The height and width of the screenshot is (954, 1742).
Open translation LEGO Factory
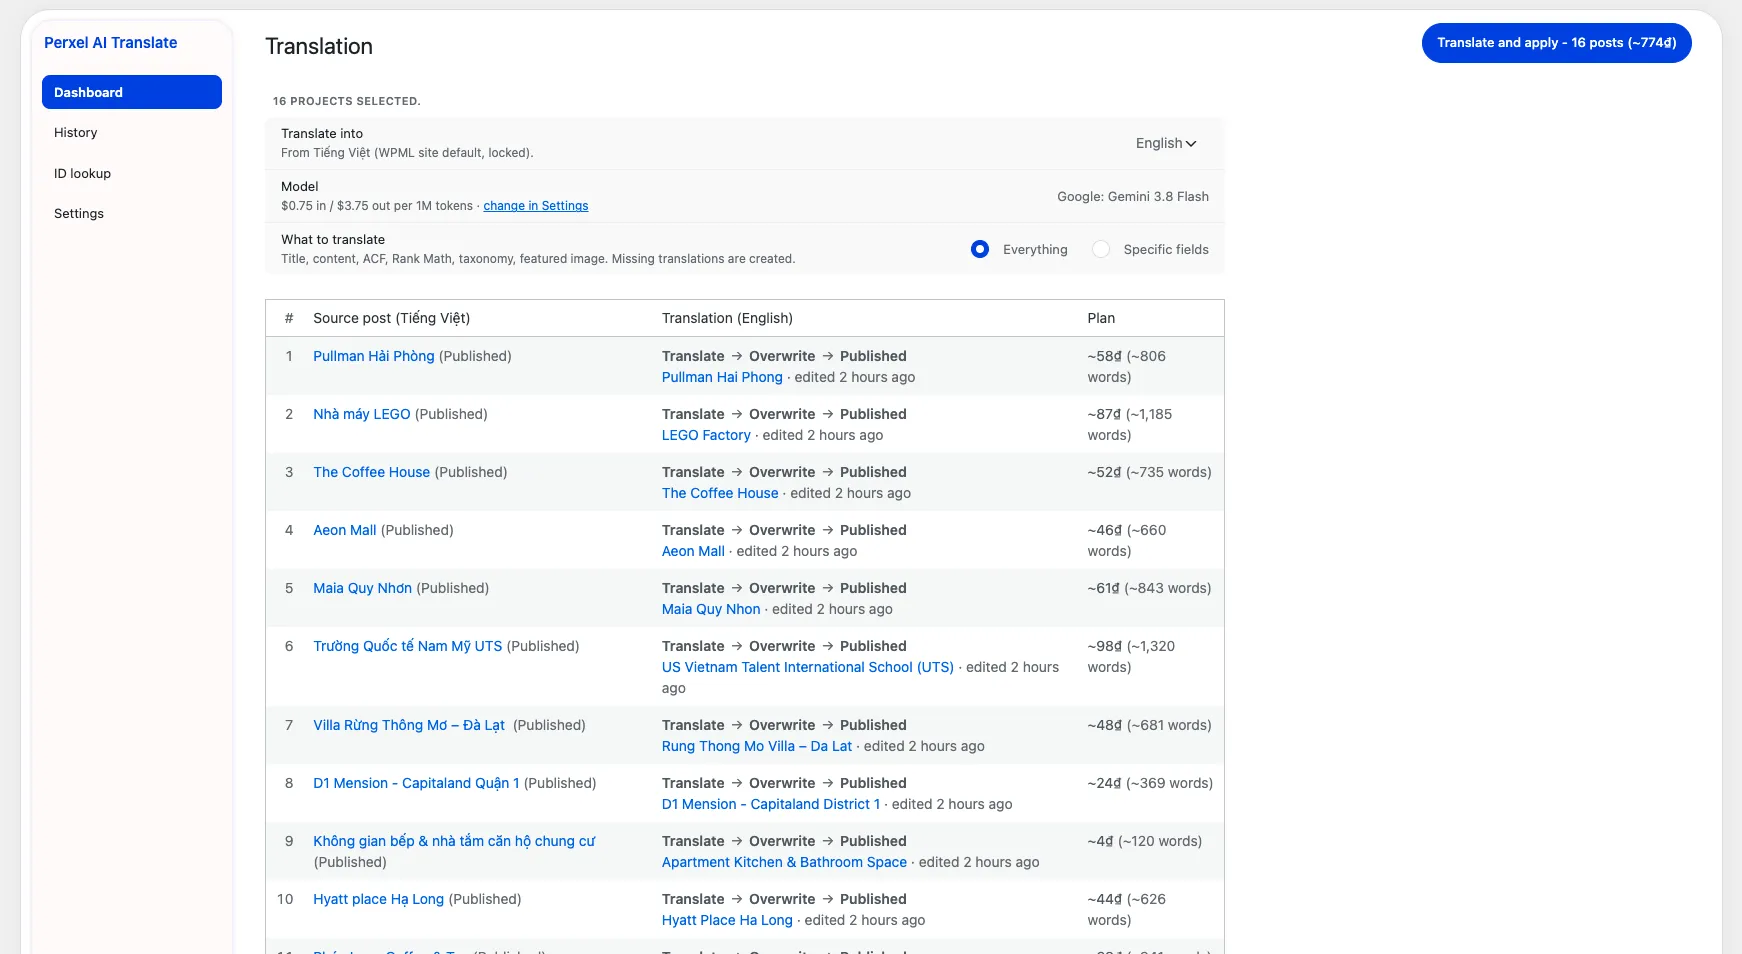click(706, 435)
